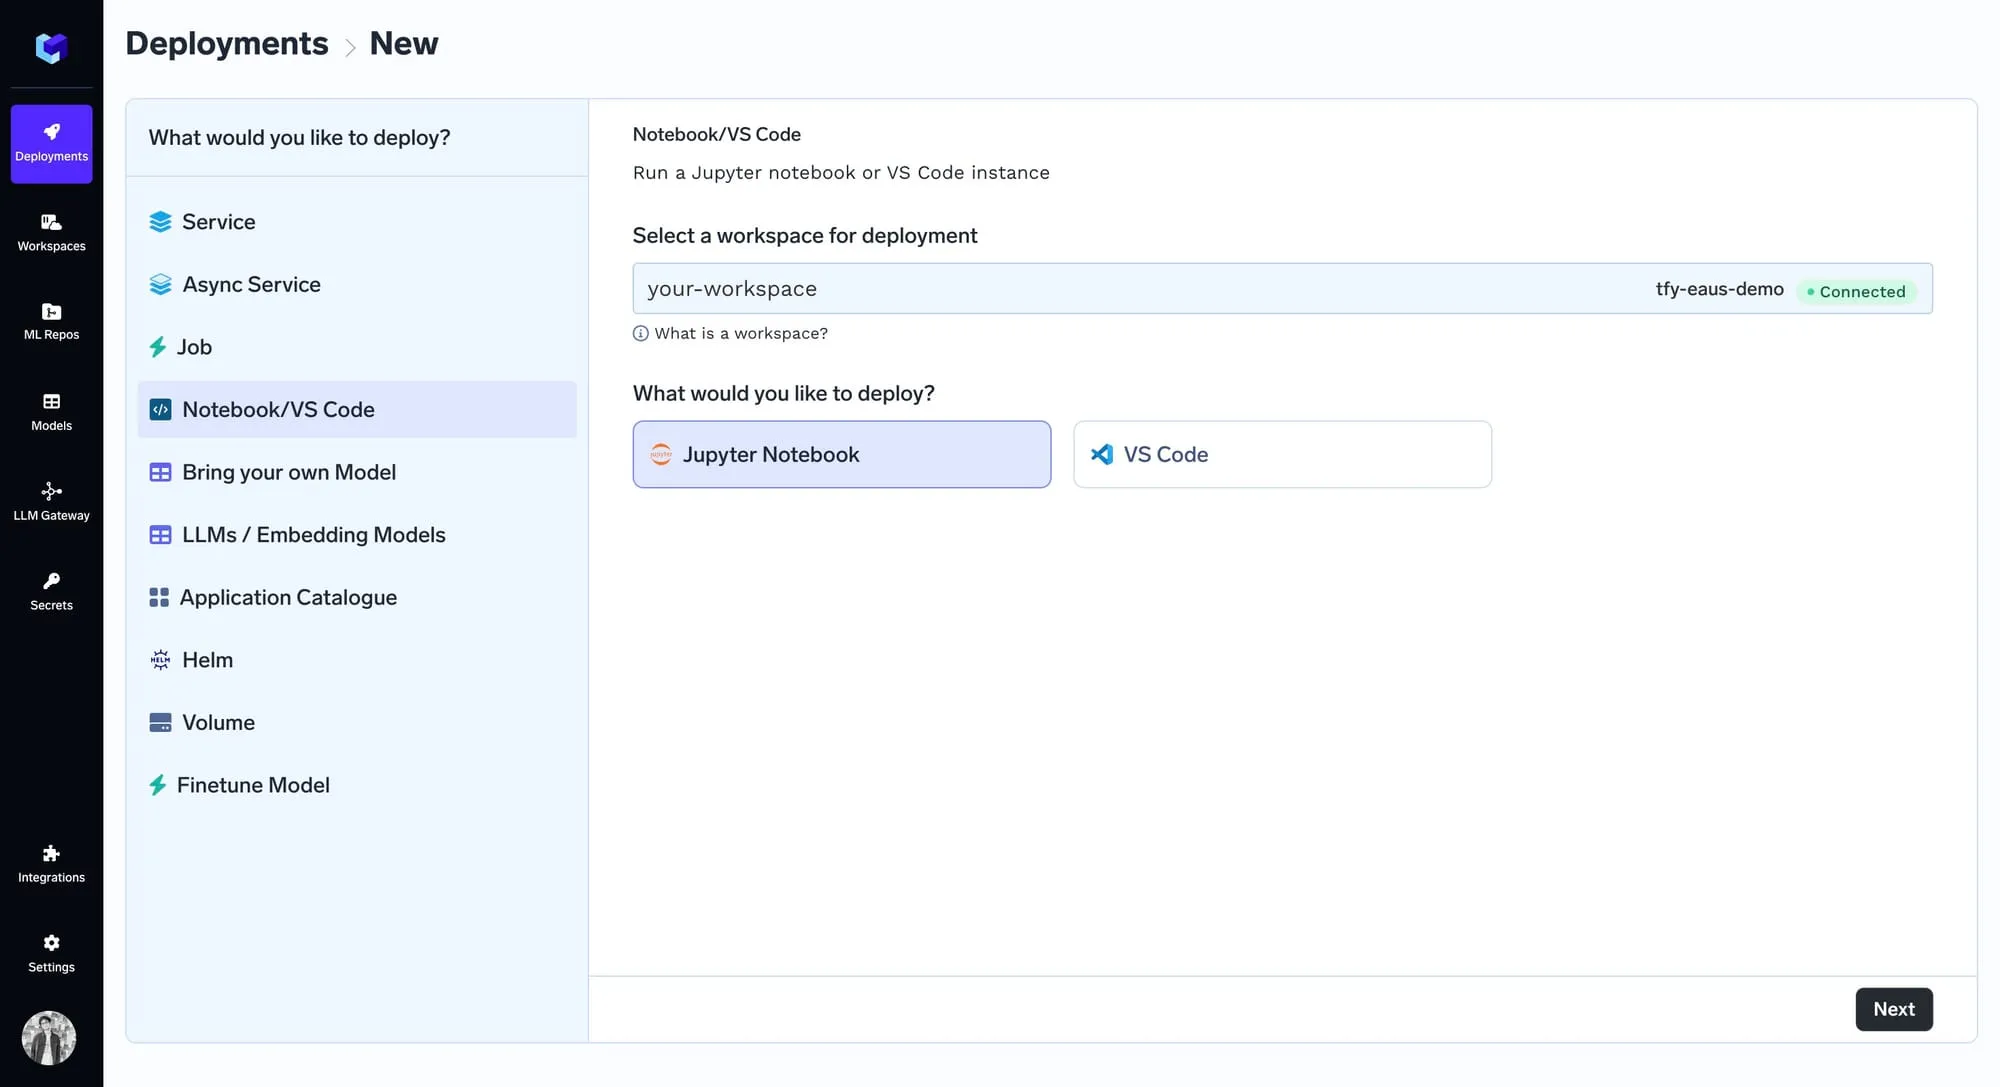2000x1087 pixels.
Task: Click the Next button
Action: pyautogui.click(x=1893, y=1009)
